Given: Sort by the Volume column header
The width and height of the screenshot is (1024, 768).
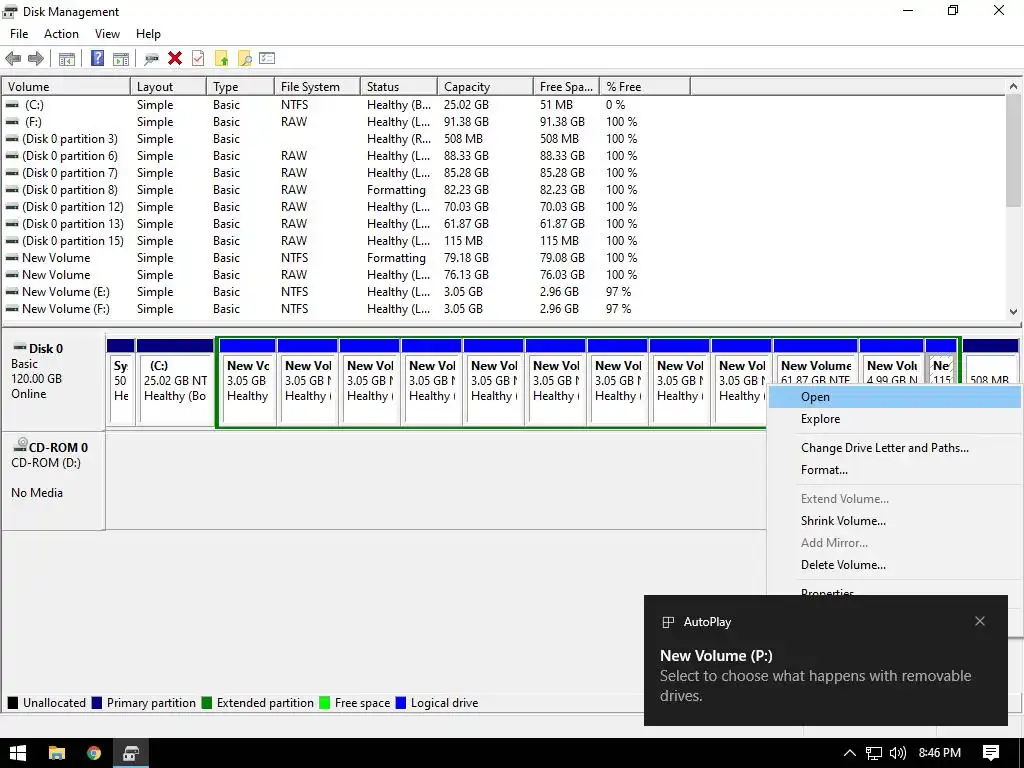Looking at the screenshot, I should coord(66,86).
